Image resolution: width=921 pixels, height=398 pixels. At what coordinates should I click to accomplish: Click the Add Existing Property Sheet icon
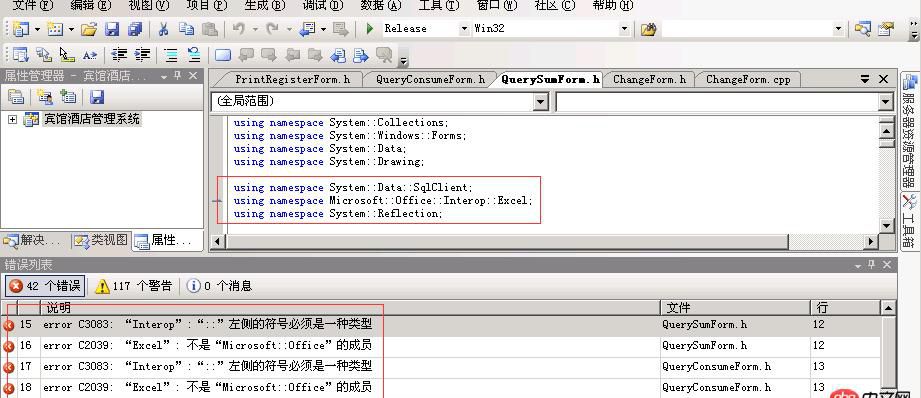[68, 97]
